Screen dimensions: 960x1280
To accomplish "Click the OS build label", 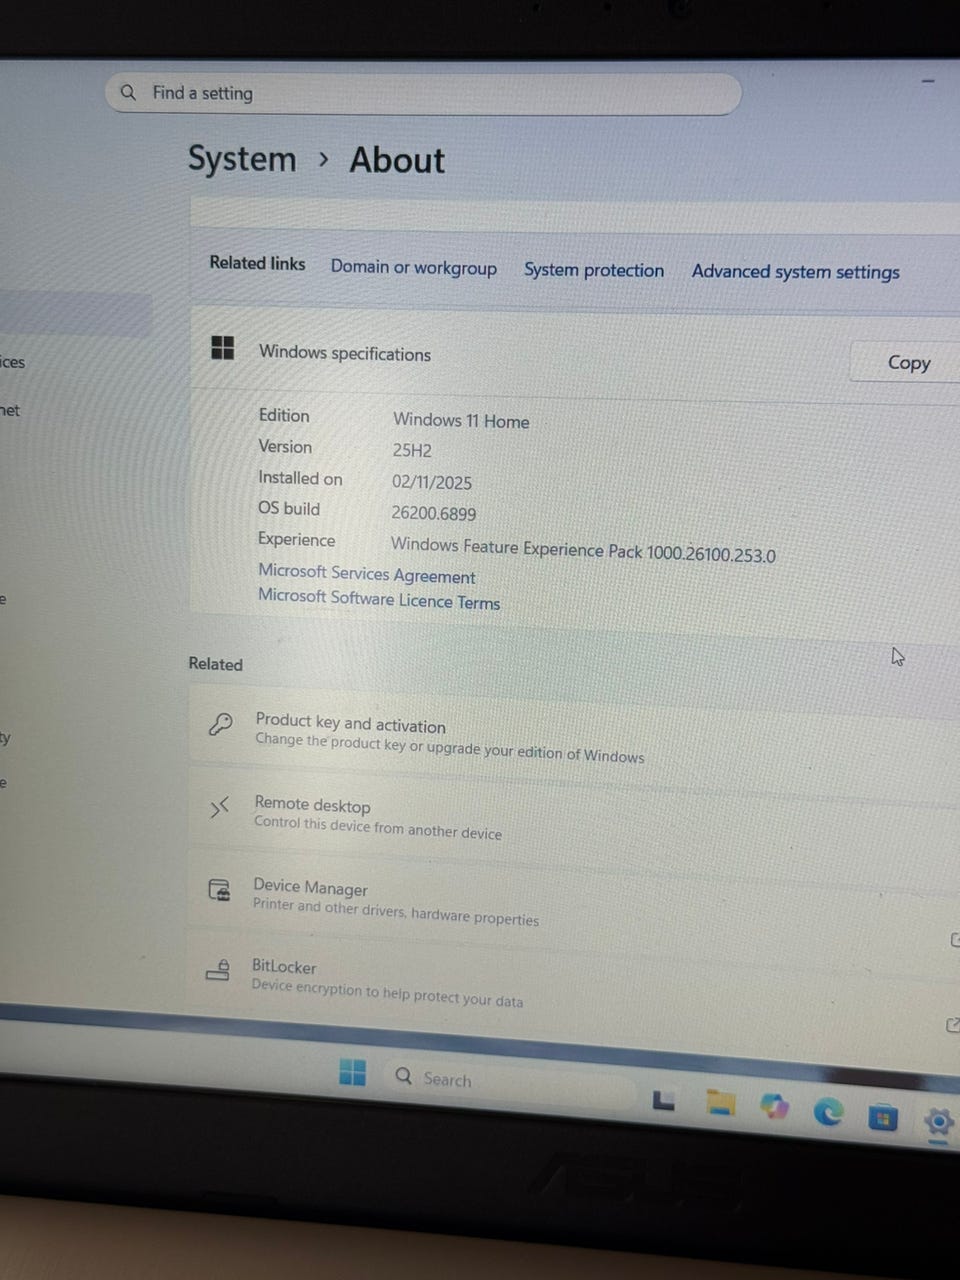I will [289, 508].
